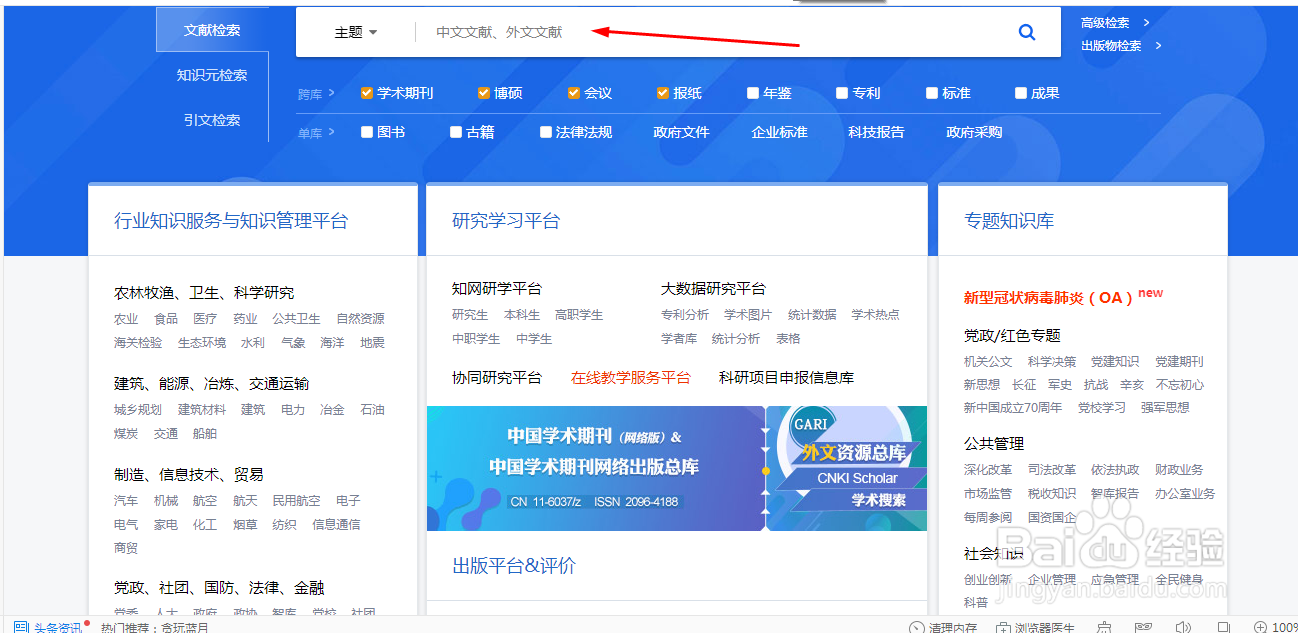Viewport: 1298px width, 633px height.
Task: Click the sound speaker icon in status bar
Action: coord(1184,627)
